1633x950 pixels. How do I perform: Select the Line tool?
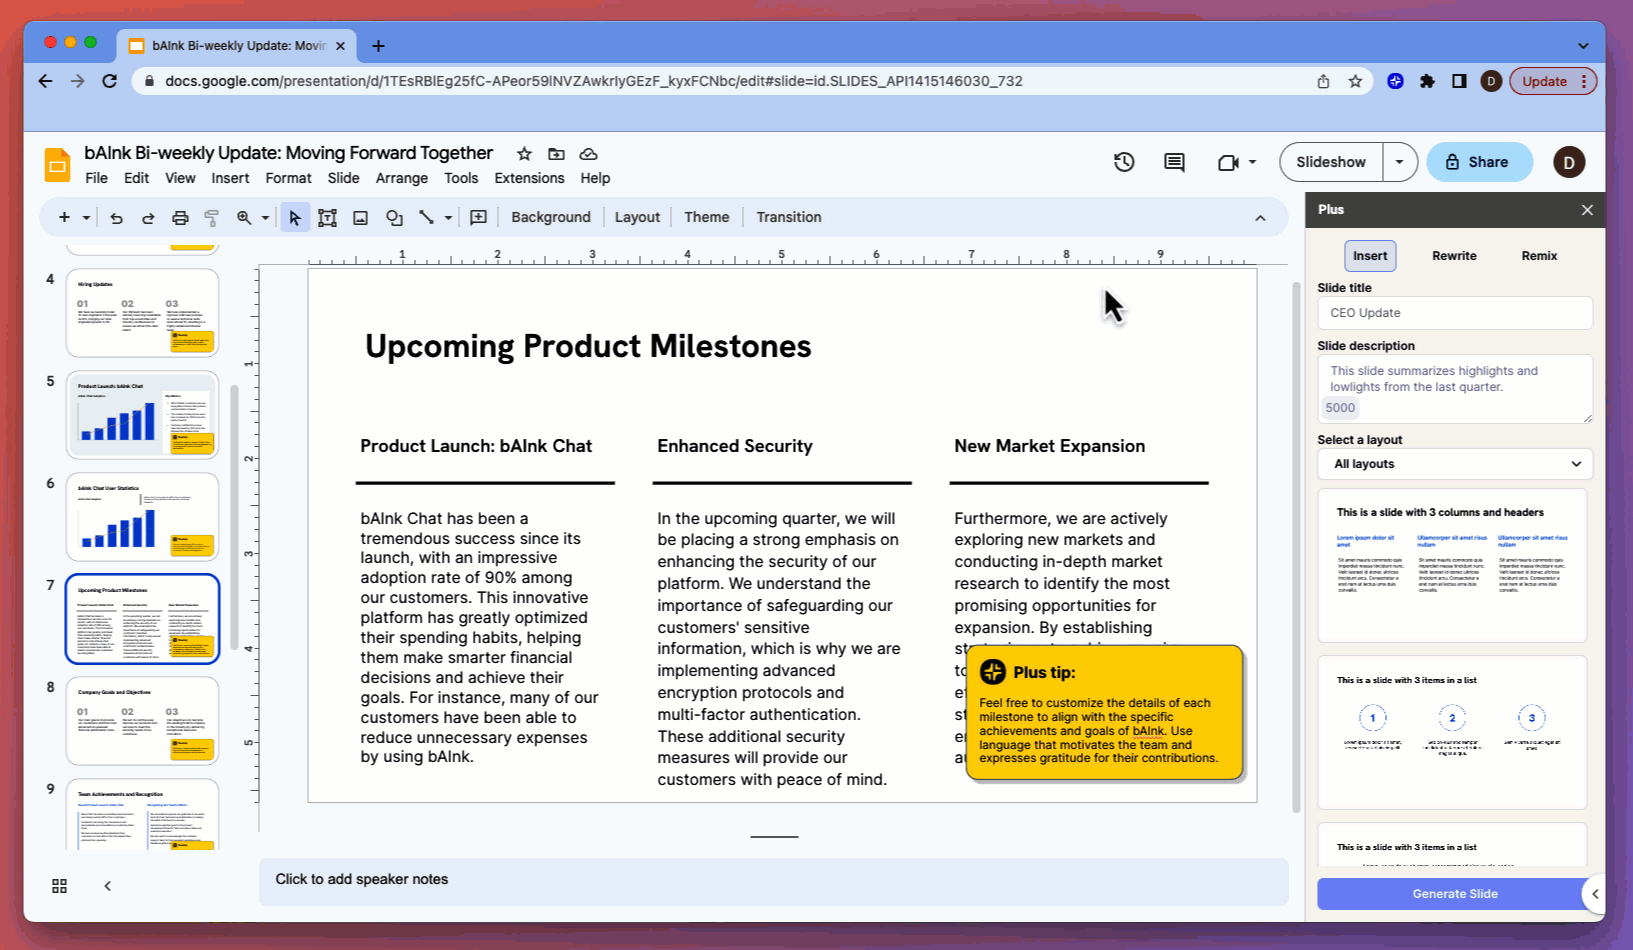[x=426, y=217]
